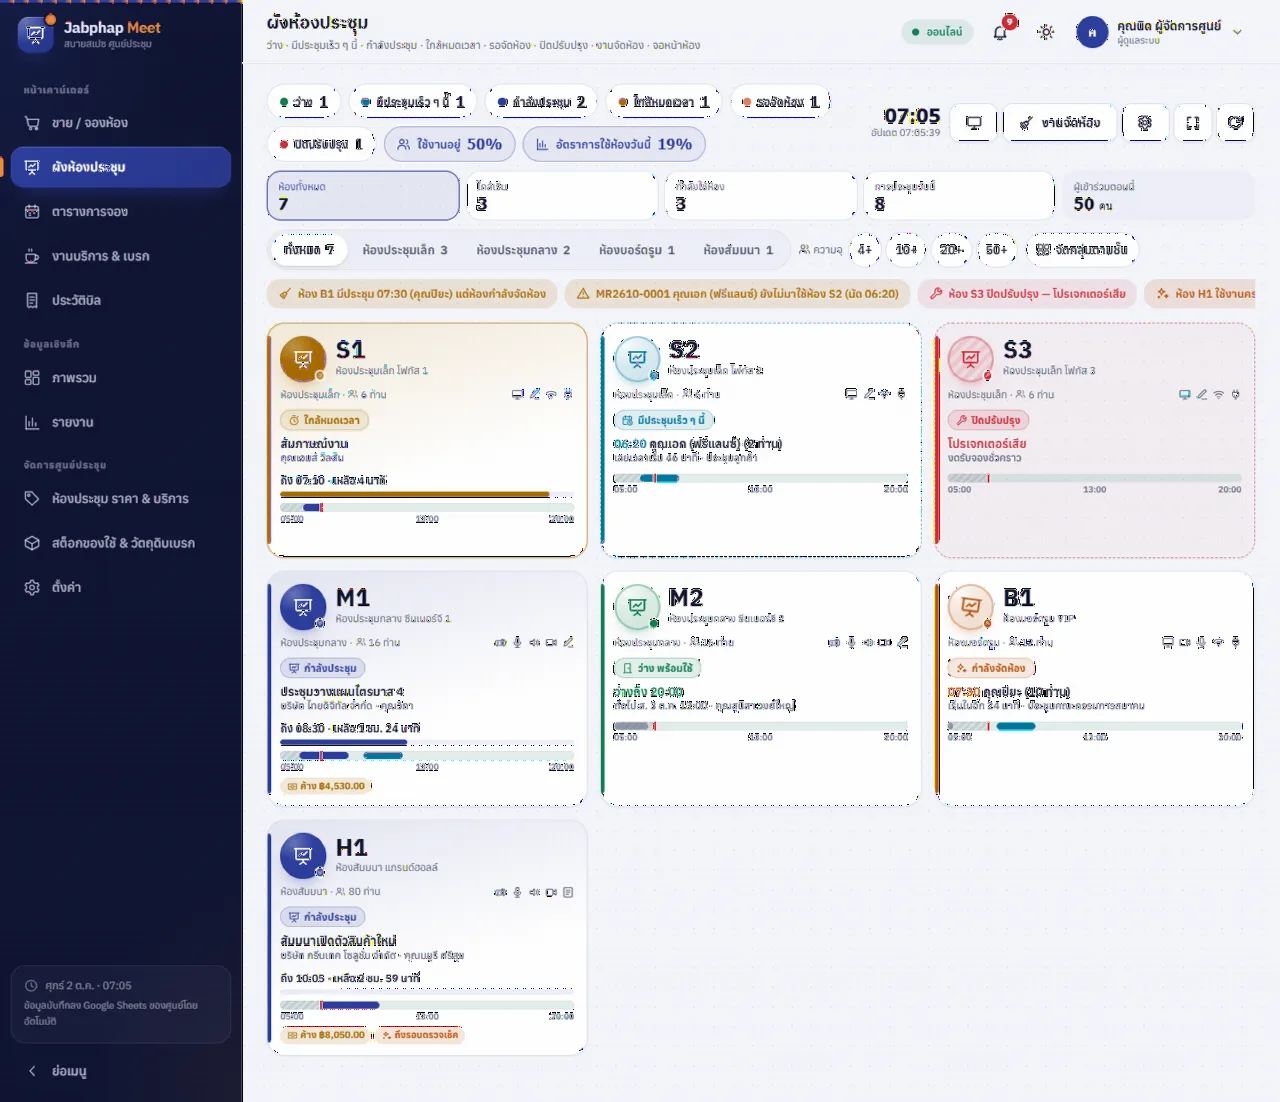The height and width of the screenshot is (1102, 1280).
Task: Click the gear-shaped icon beside งานจัดห้อง
Action: coord(1145,123)
